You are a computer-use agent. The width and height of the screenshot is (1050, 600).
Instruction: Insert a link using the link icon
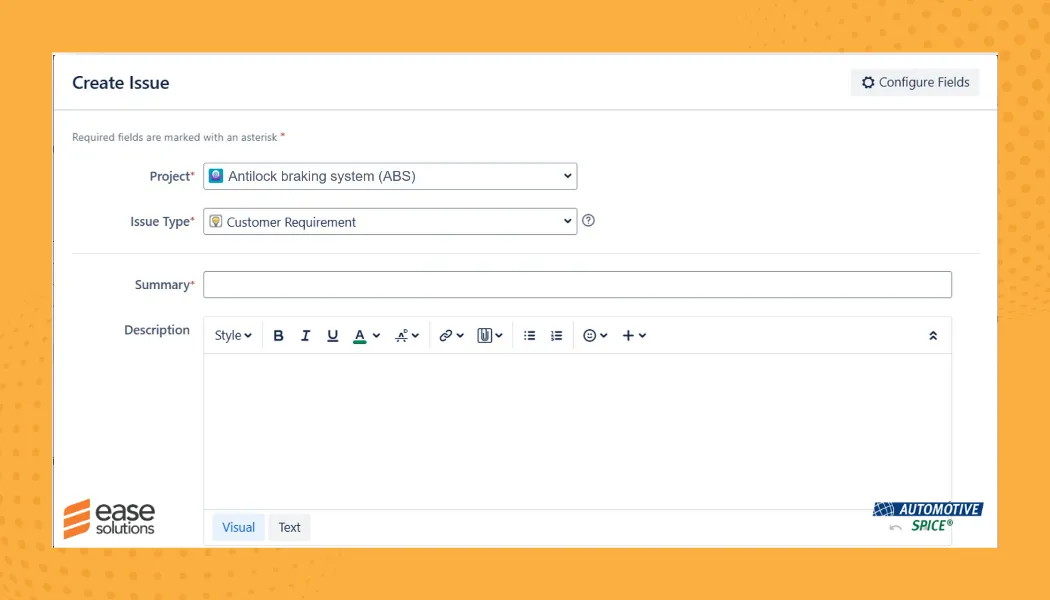(x=445, y=335)
